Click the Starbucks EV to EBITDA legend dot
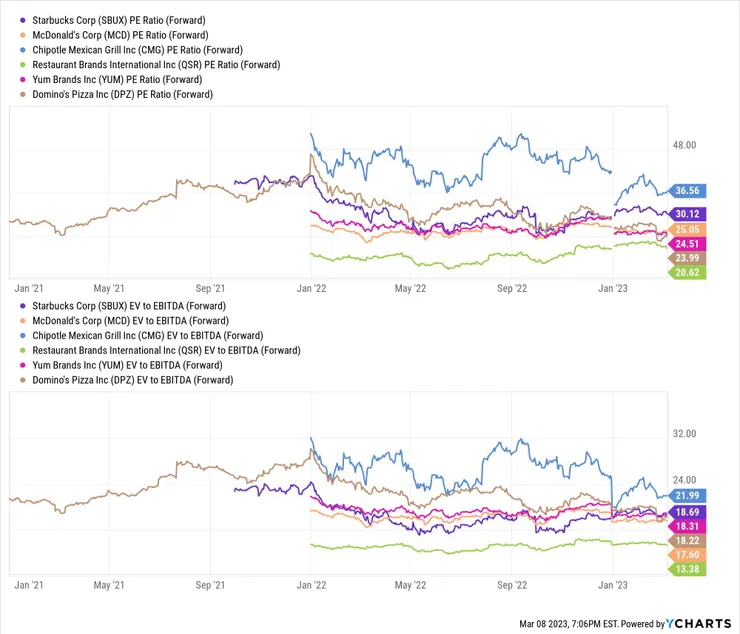This screenshot has height=634, width=740. click(x=23, y=305)
